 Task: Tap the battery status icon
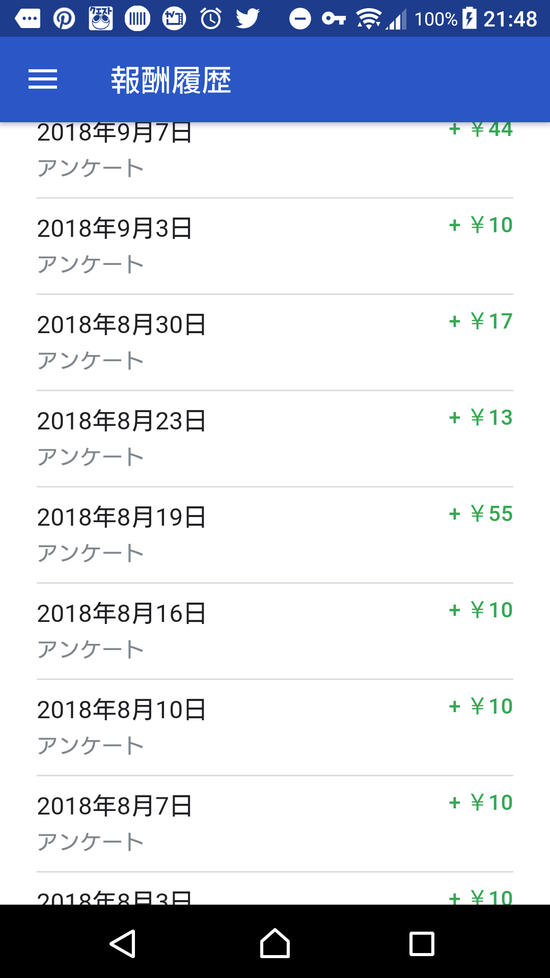pyautogui.click(x=470, y=19)
